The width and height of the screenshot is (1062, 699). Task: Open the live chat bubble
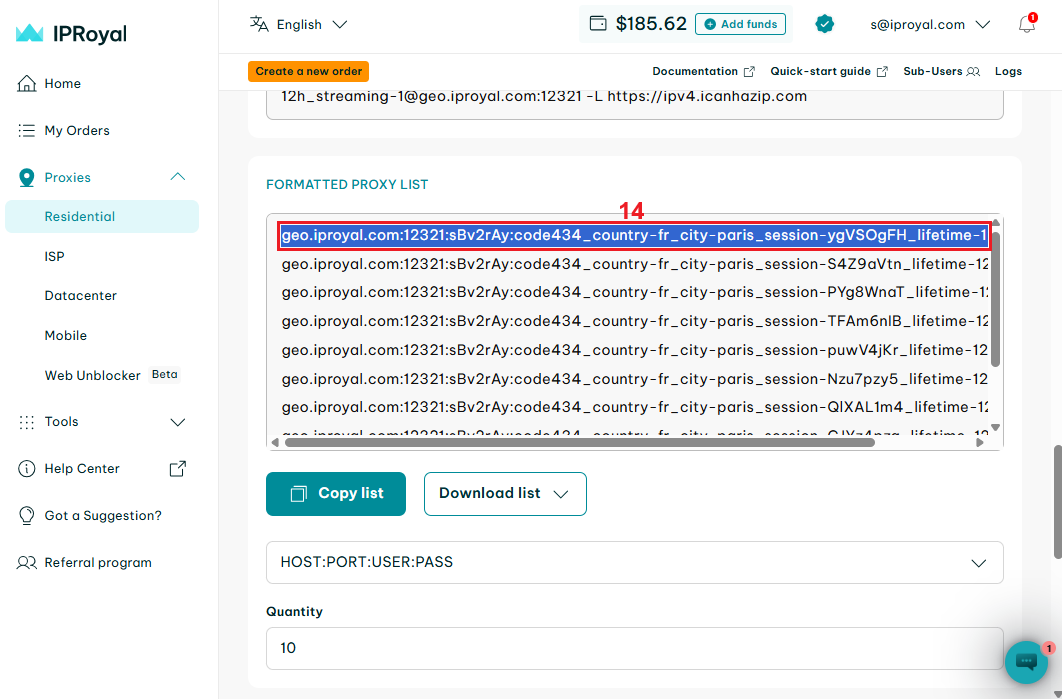(1026, 661)
